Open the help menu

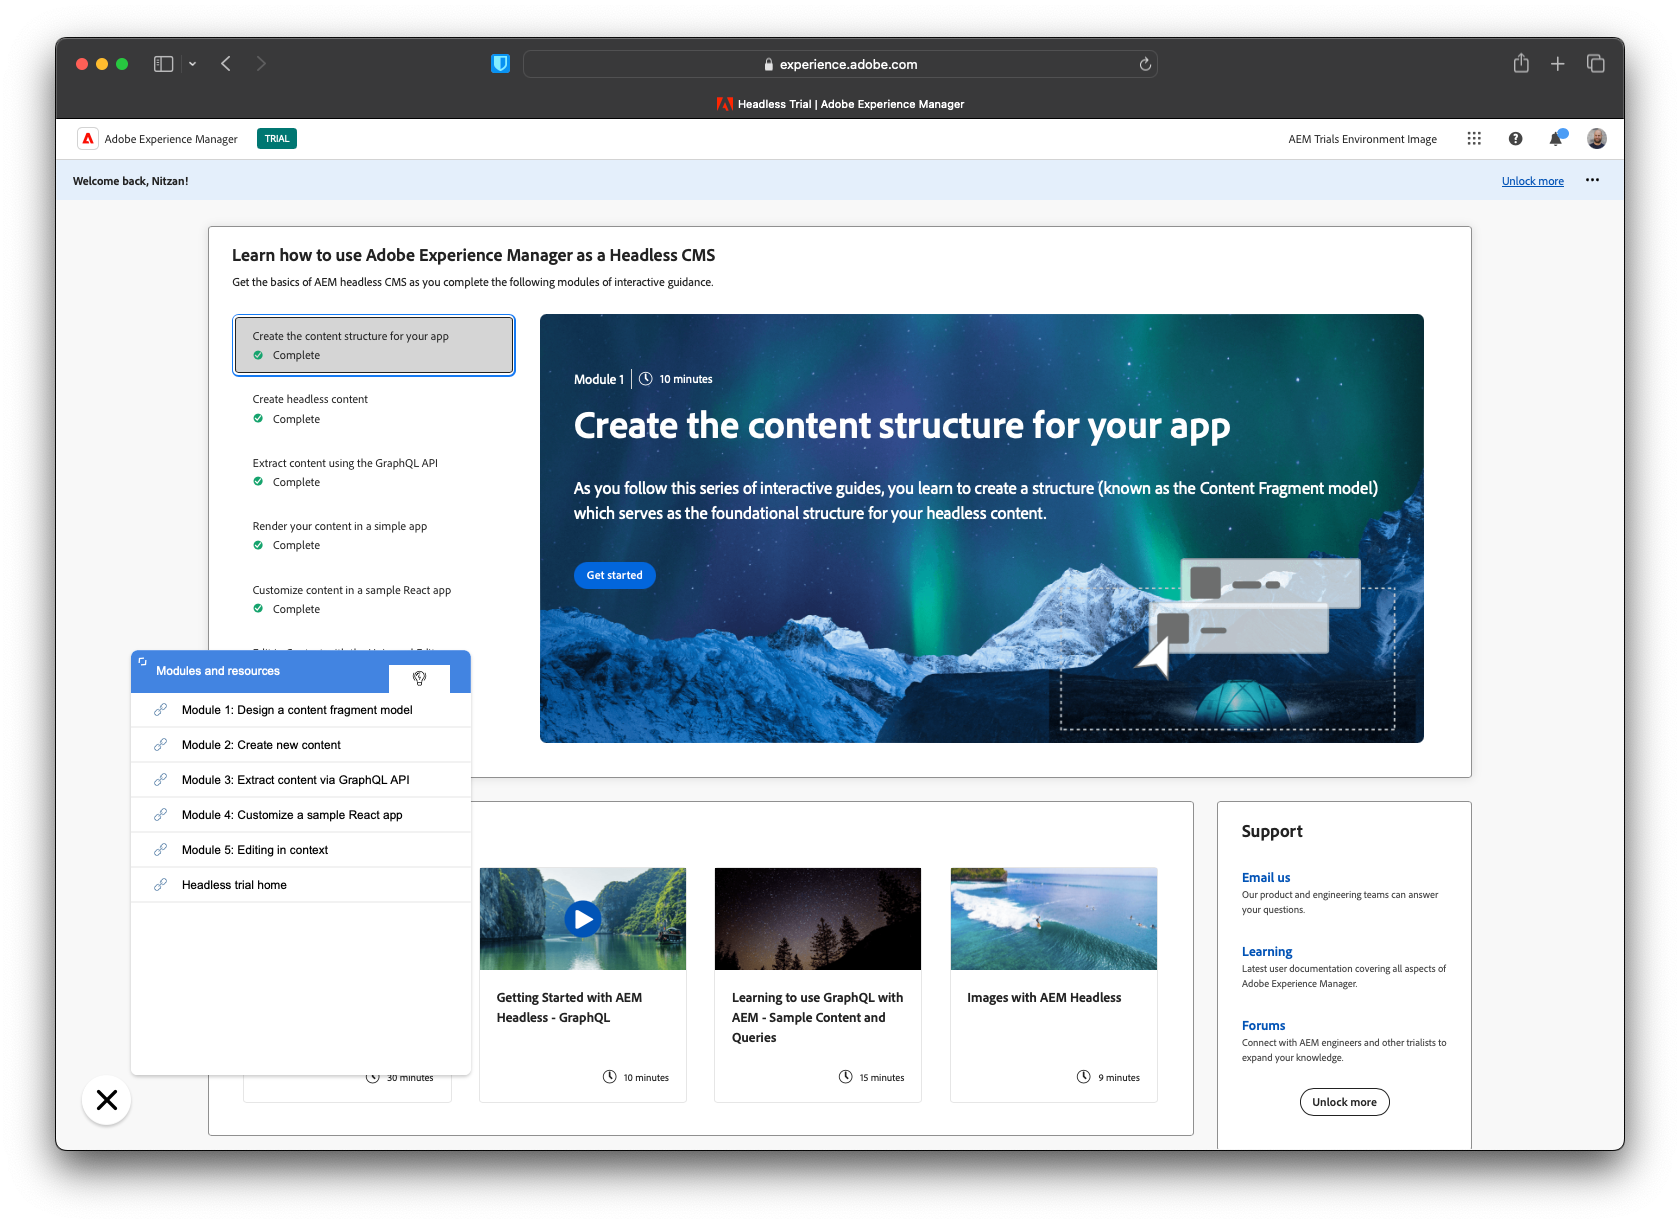(x=1515, y=139)
